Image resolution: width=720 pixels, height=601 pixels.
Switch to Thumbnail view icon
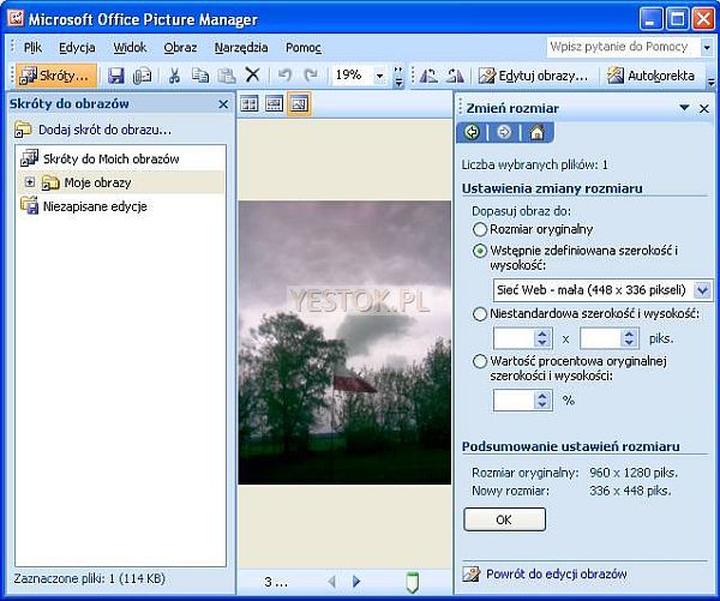249,104
